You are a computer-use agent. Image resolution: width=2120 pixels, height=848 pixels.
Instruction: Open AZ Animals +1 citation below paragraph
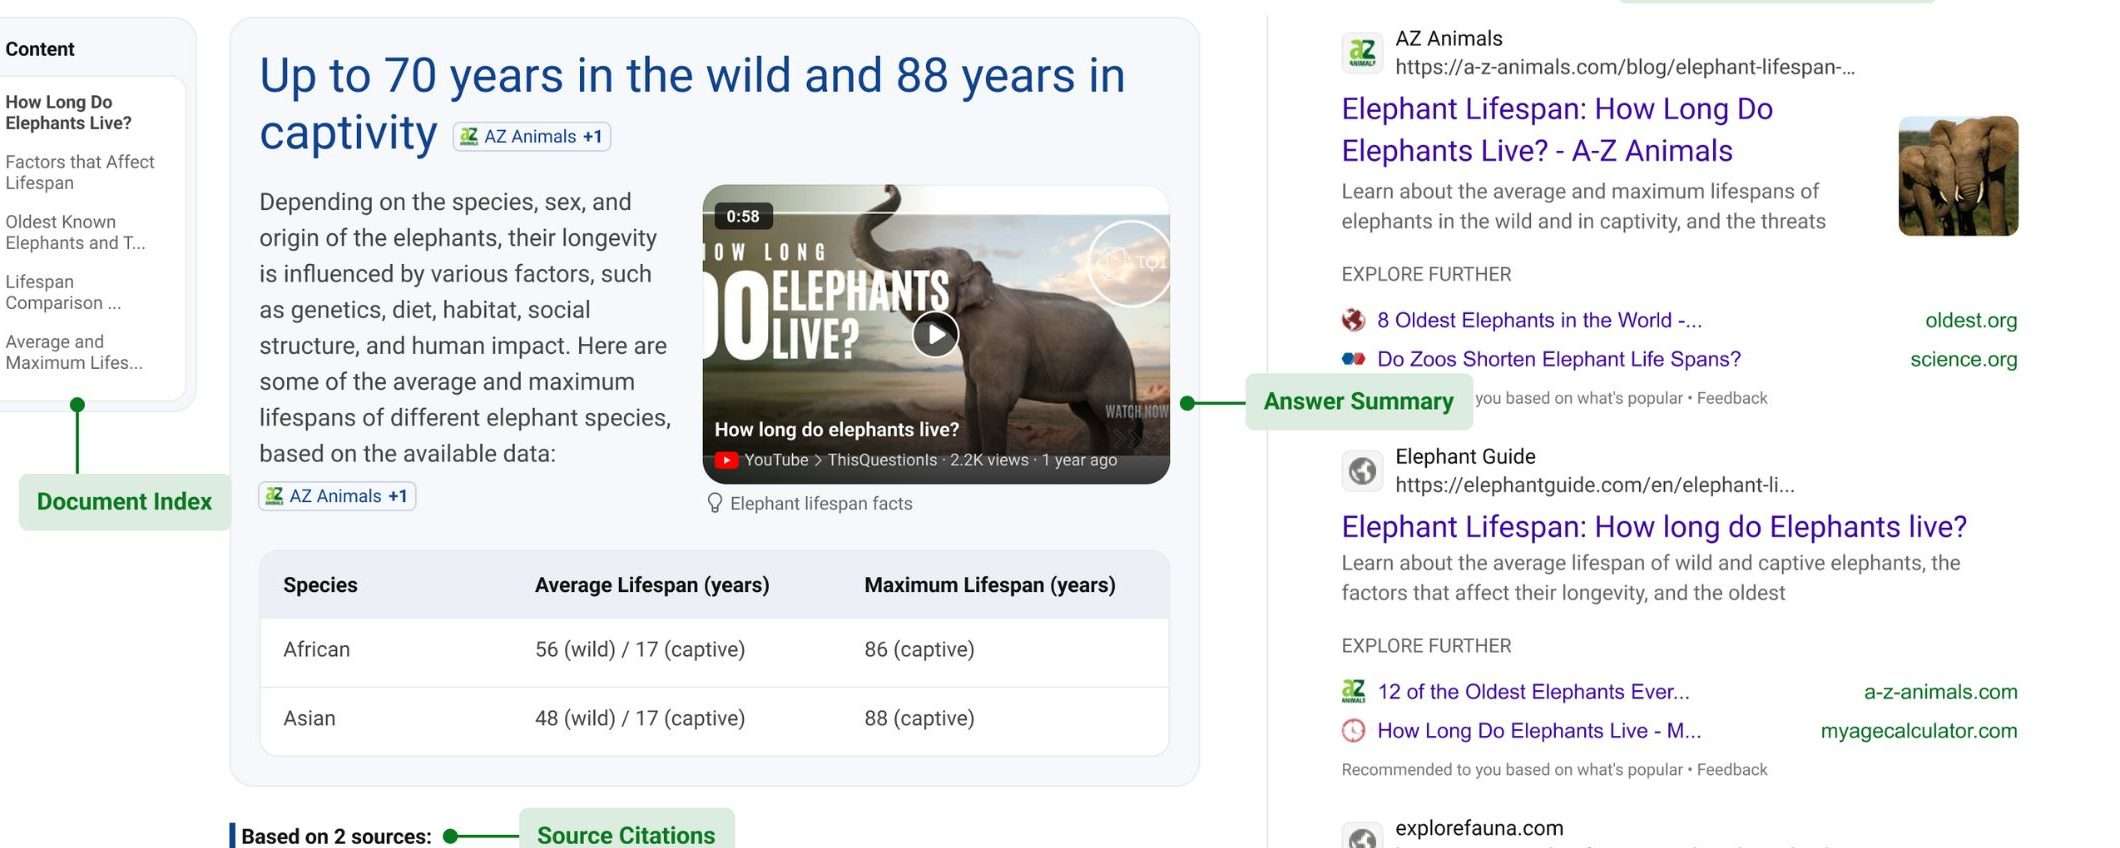tap(337, 496)
